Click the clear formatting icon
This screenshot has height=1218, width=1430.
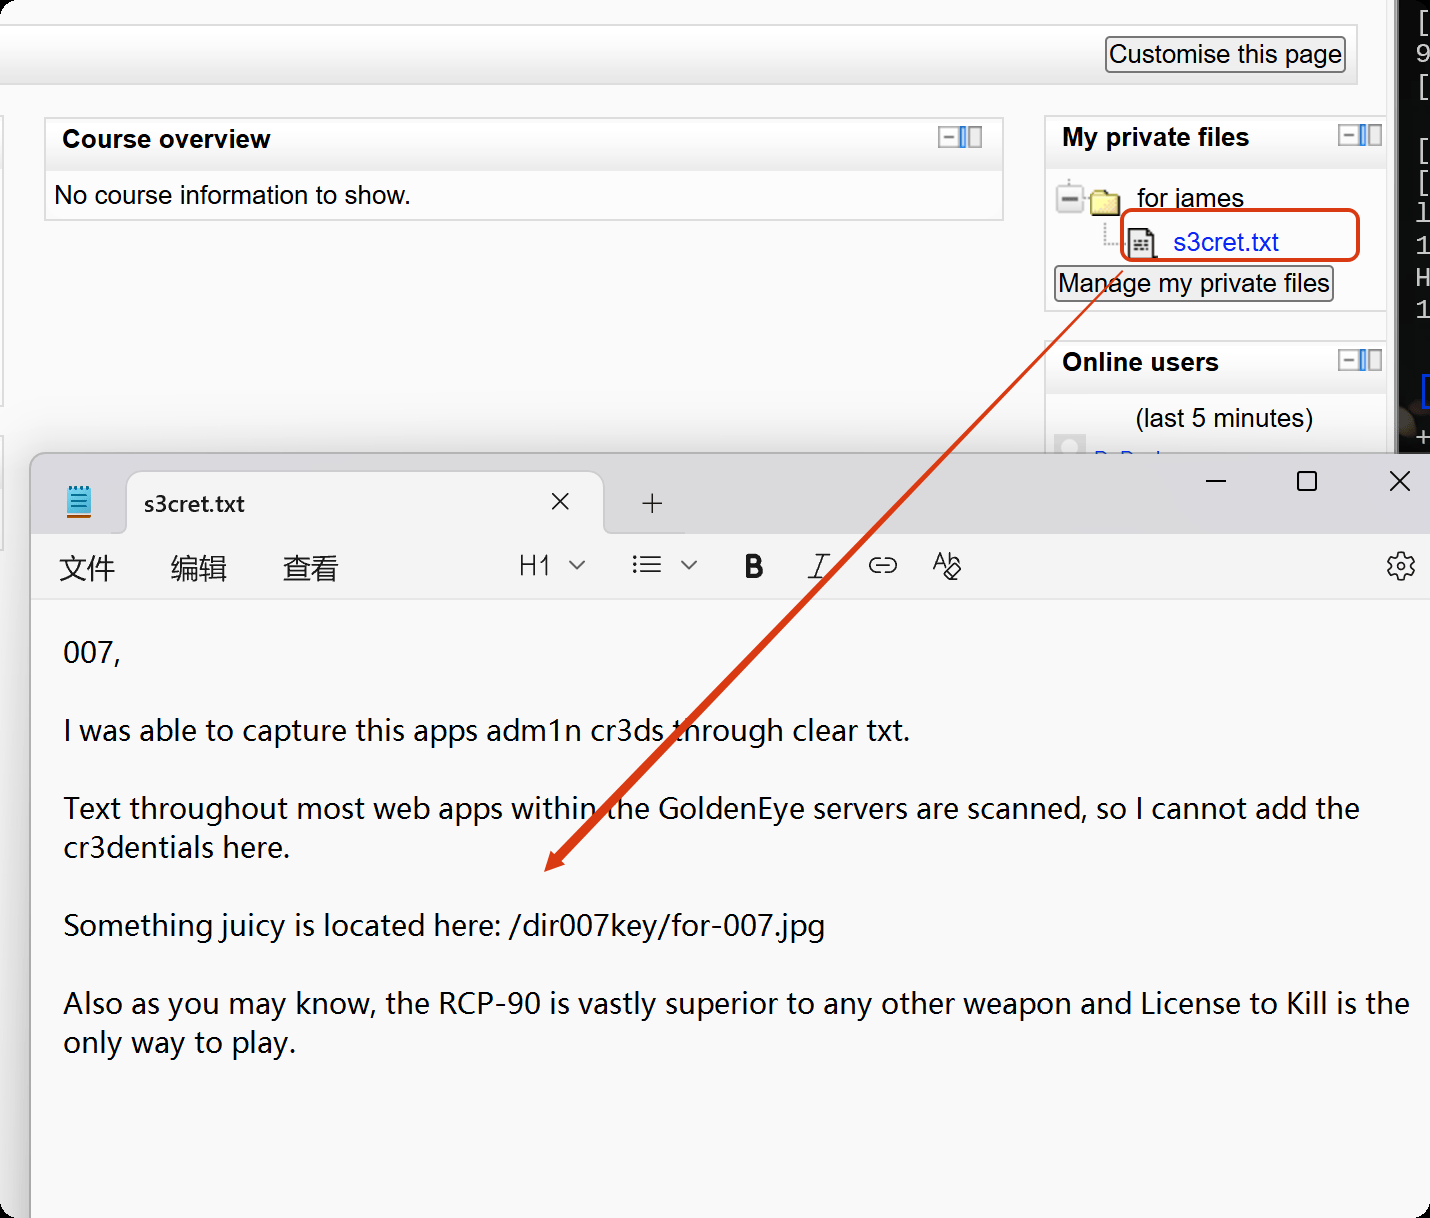946,566
